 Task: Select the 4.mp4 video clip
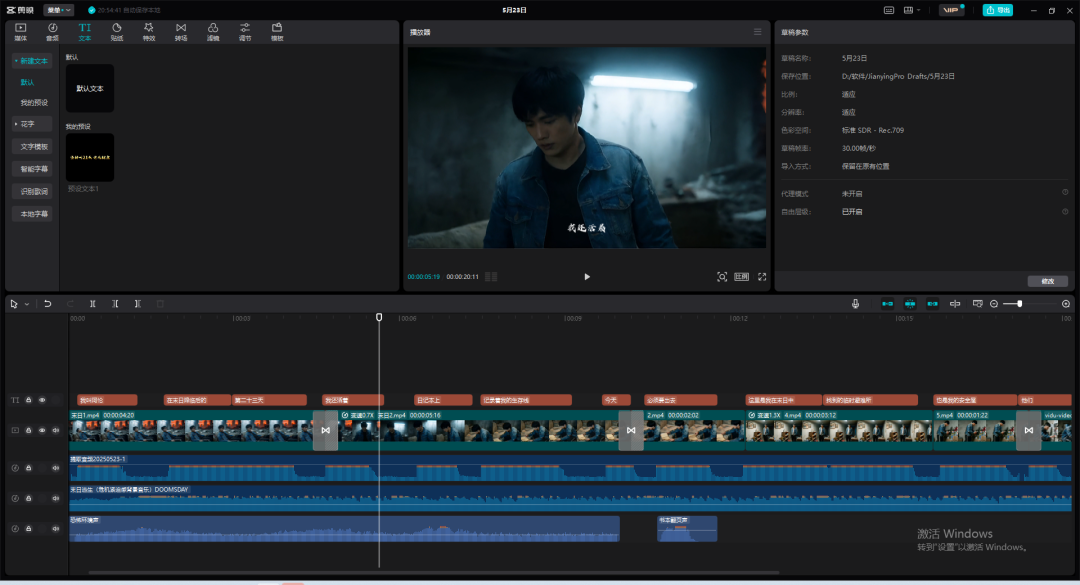[839, 430]
